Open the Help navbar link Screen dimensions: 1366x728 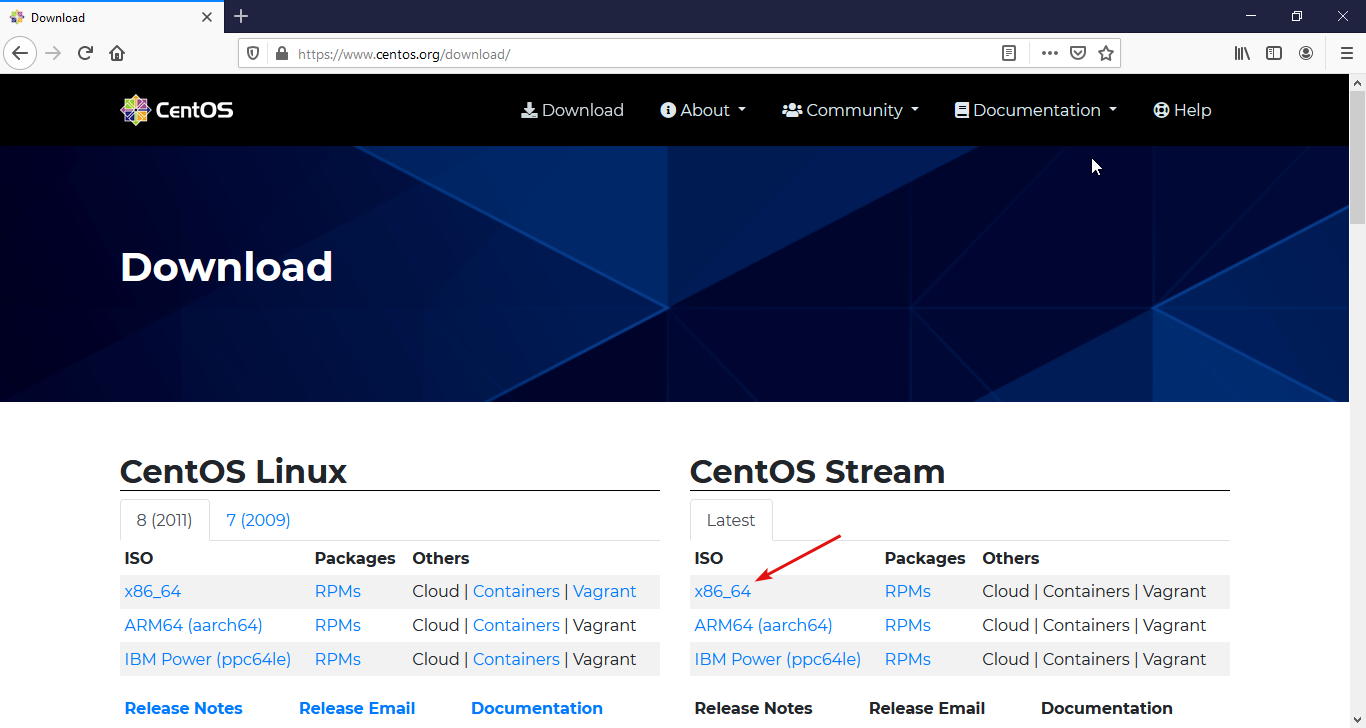[1182, 110]
